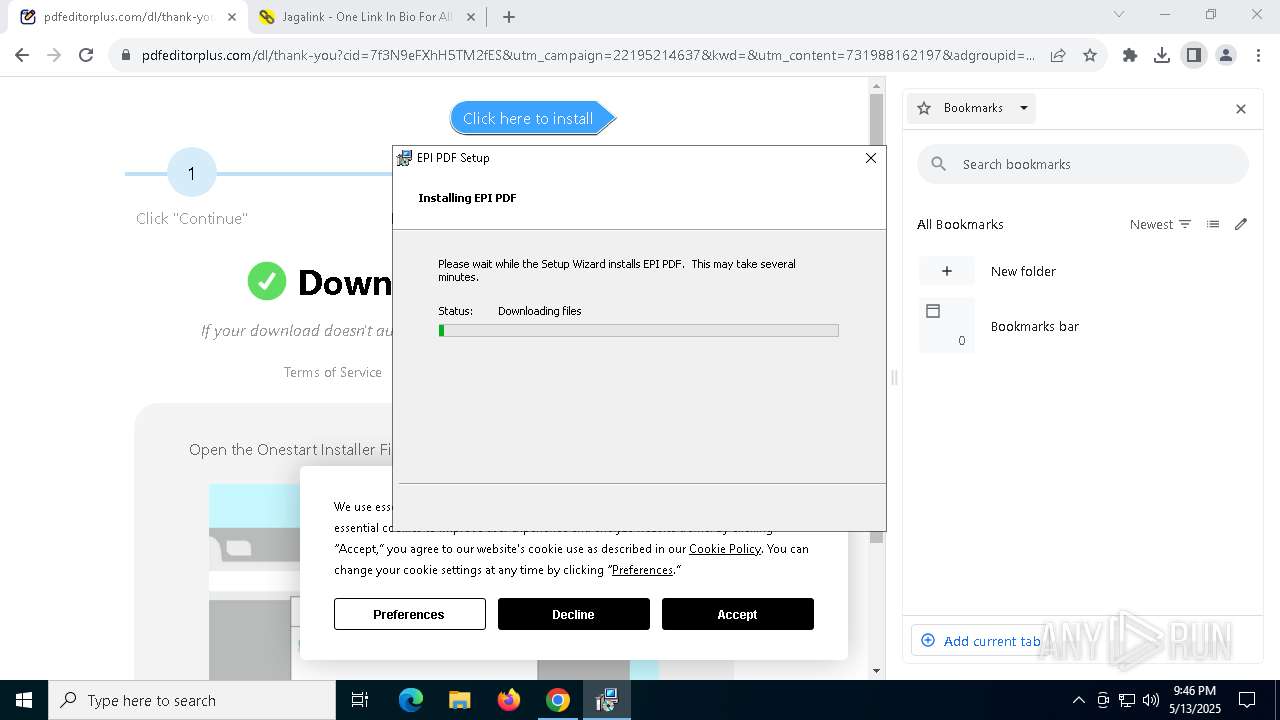This screenshot has height=720, width=1280.
Task: Open Task View on taskbar
Action: tap(360, 700)
